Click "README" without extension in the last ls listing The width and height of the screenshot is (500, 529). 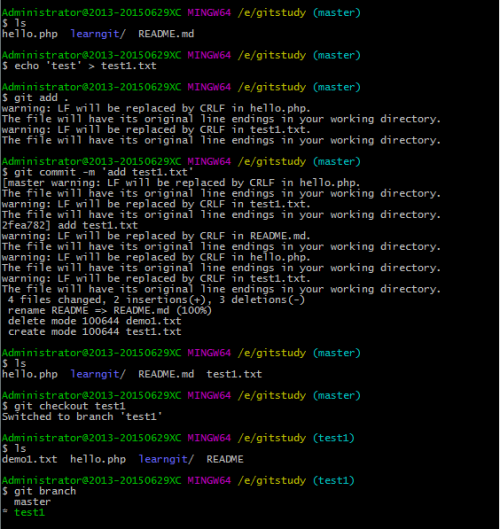(x=225, y=459)
